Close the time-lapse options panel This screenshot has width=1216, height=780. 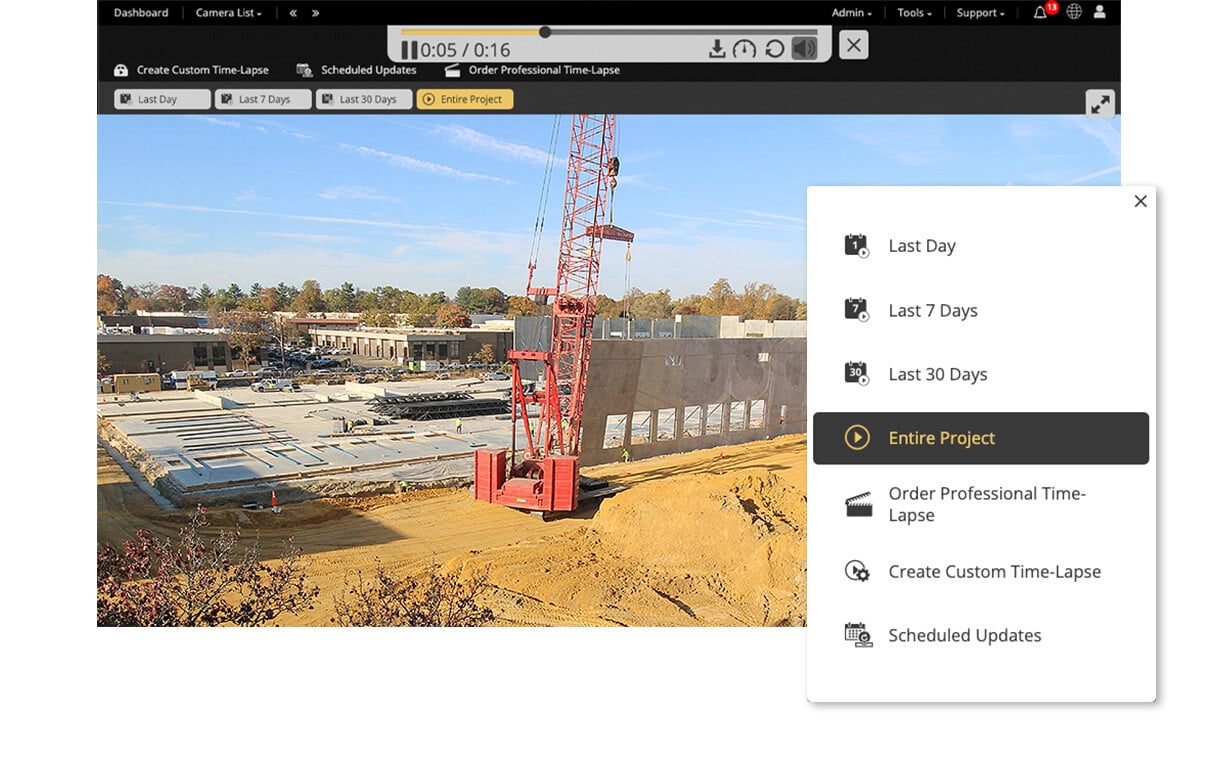pyautogui.click(x=1140, y=201)
